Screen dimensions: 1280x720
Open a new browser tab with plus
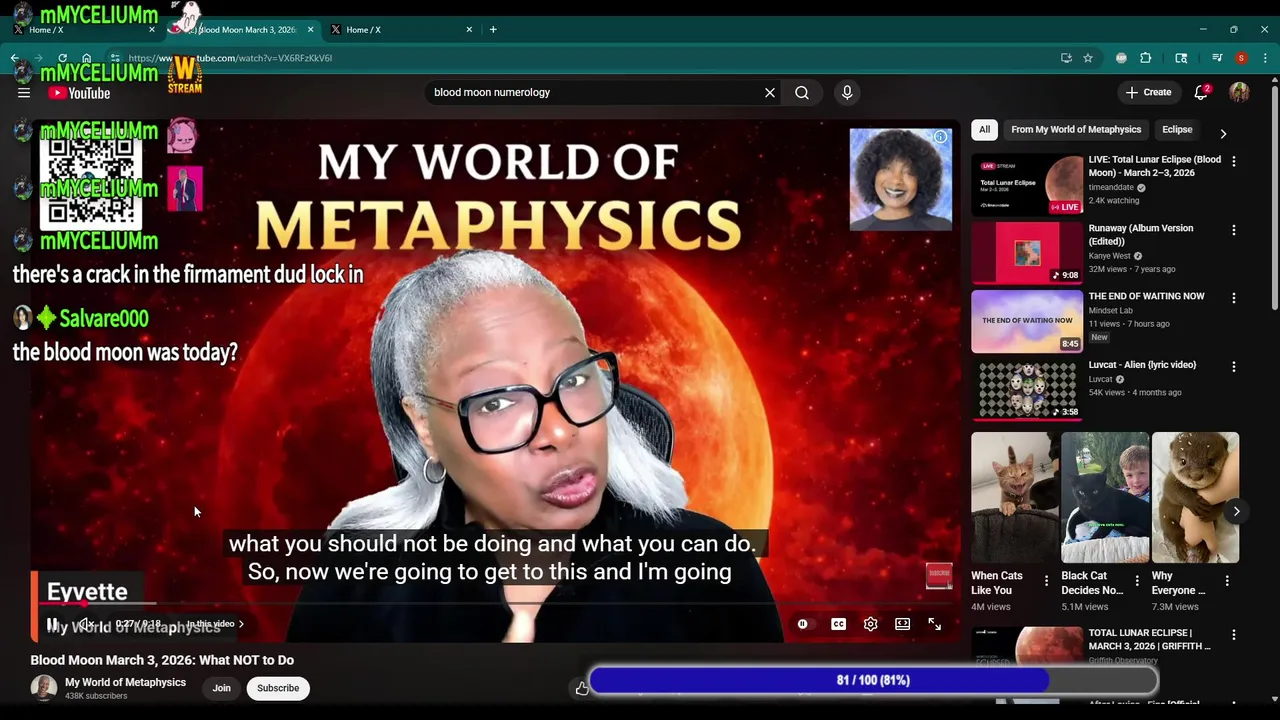click(493, 30)
